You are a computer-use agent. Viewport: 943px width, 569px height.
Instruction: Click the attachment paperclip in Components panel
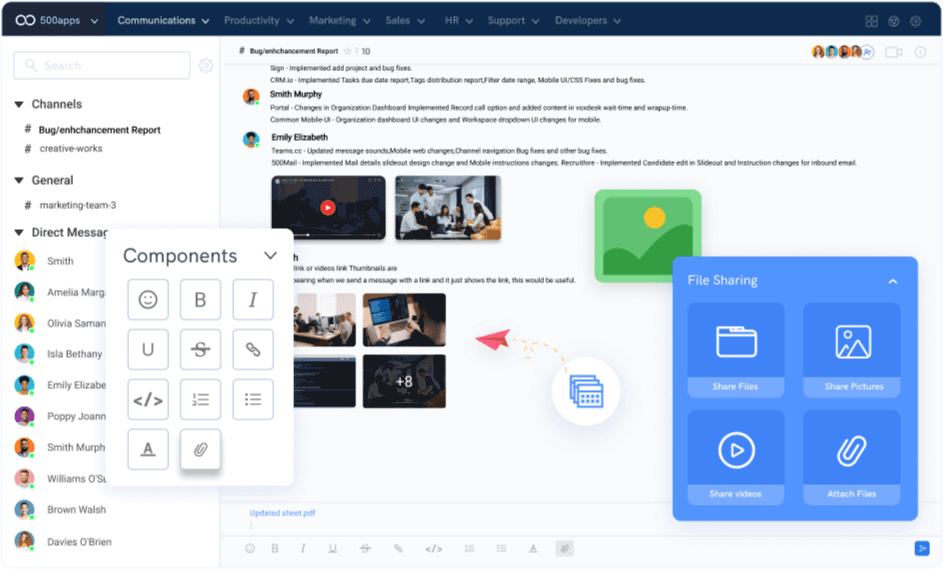(200, 449)
